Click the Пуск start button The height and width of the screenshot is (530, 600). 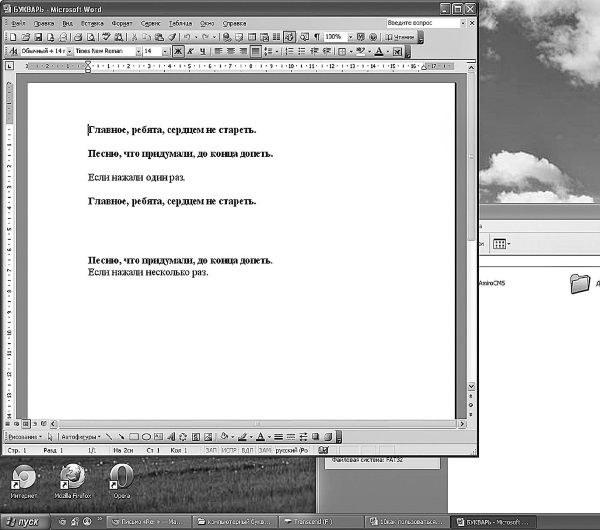coord(24,522)
